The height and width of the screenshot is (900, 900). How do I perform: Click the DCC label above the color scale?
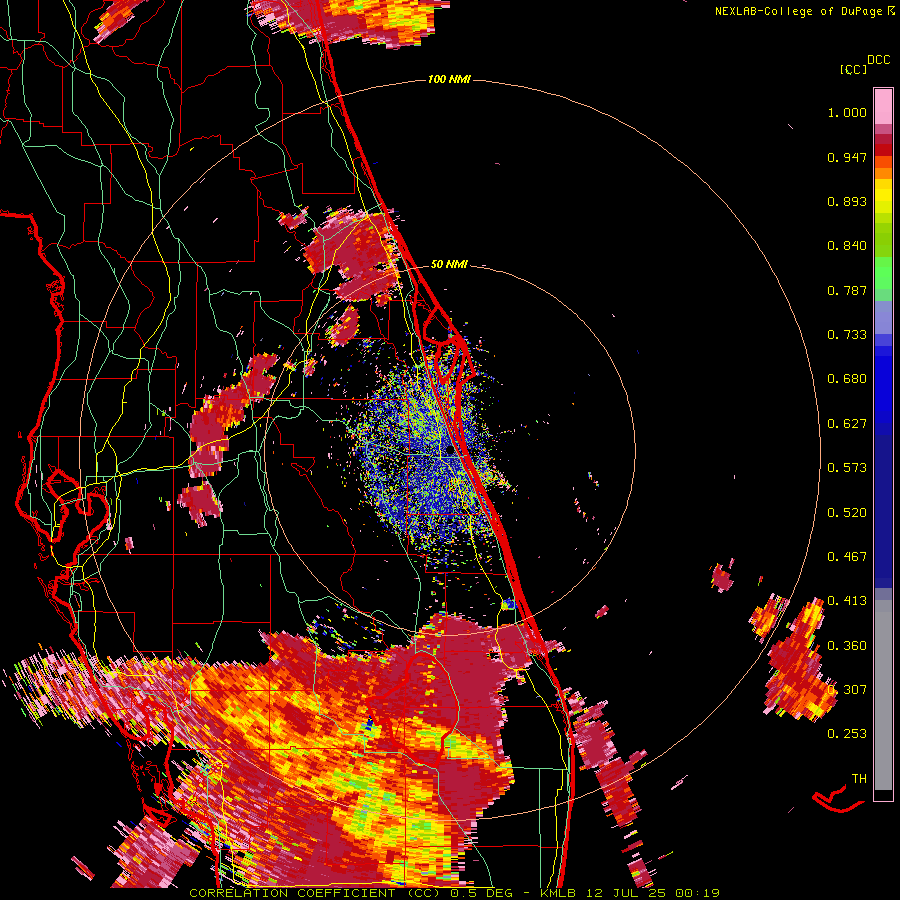(x=878, y=60)
